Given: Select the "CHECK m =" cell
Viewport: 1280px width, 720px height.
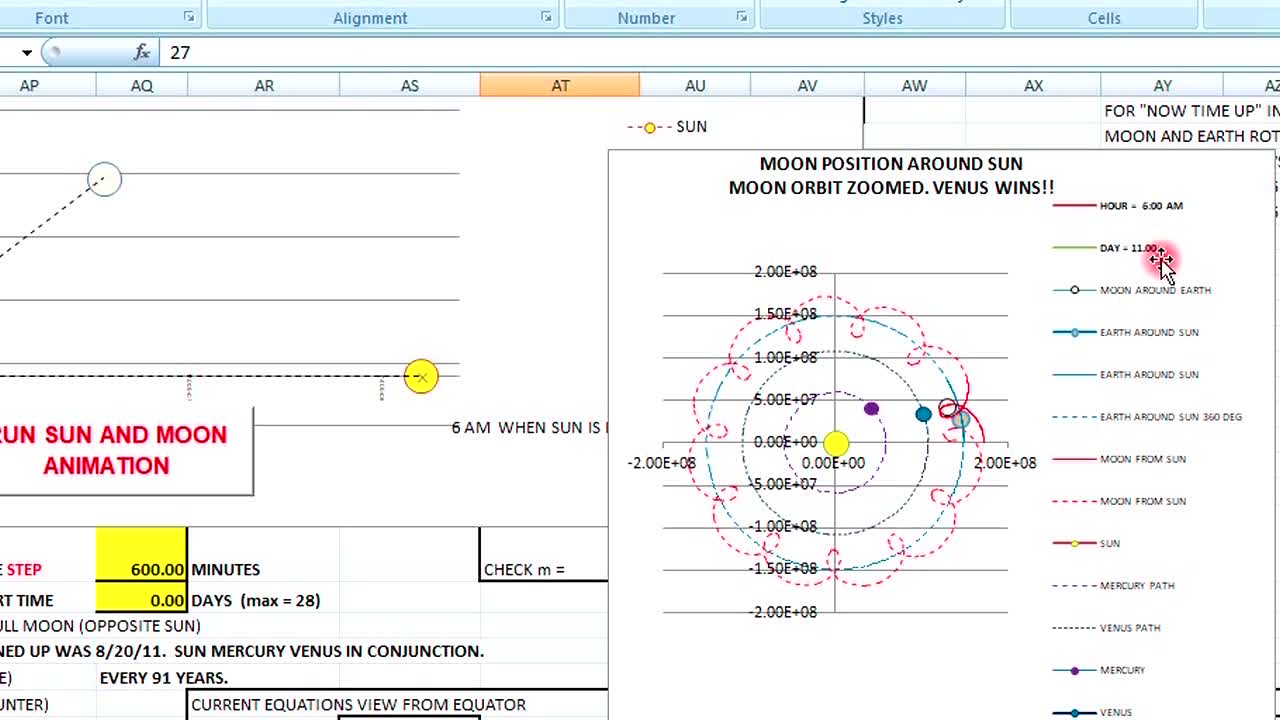Looking at the screenshot, I should point(524,570).
